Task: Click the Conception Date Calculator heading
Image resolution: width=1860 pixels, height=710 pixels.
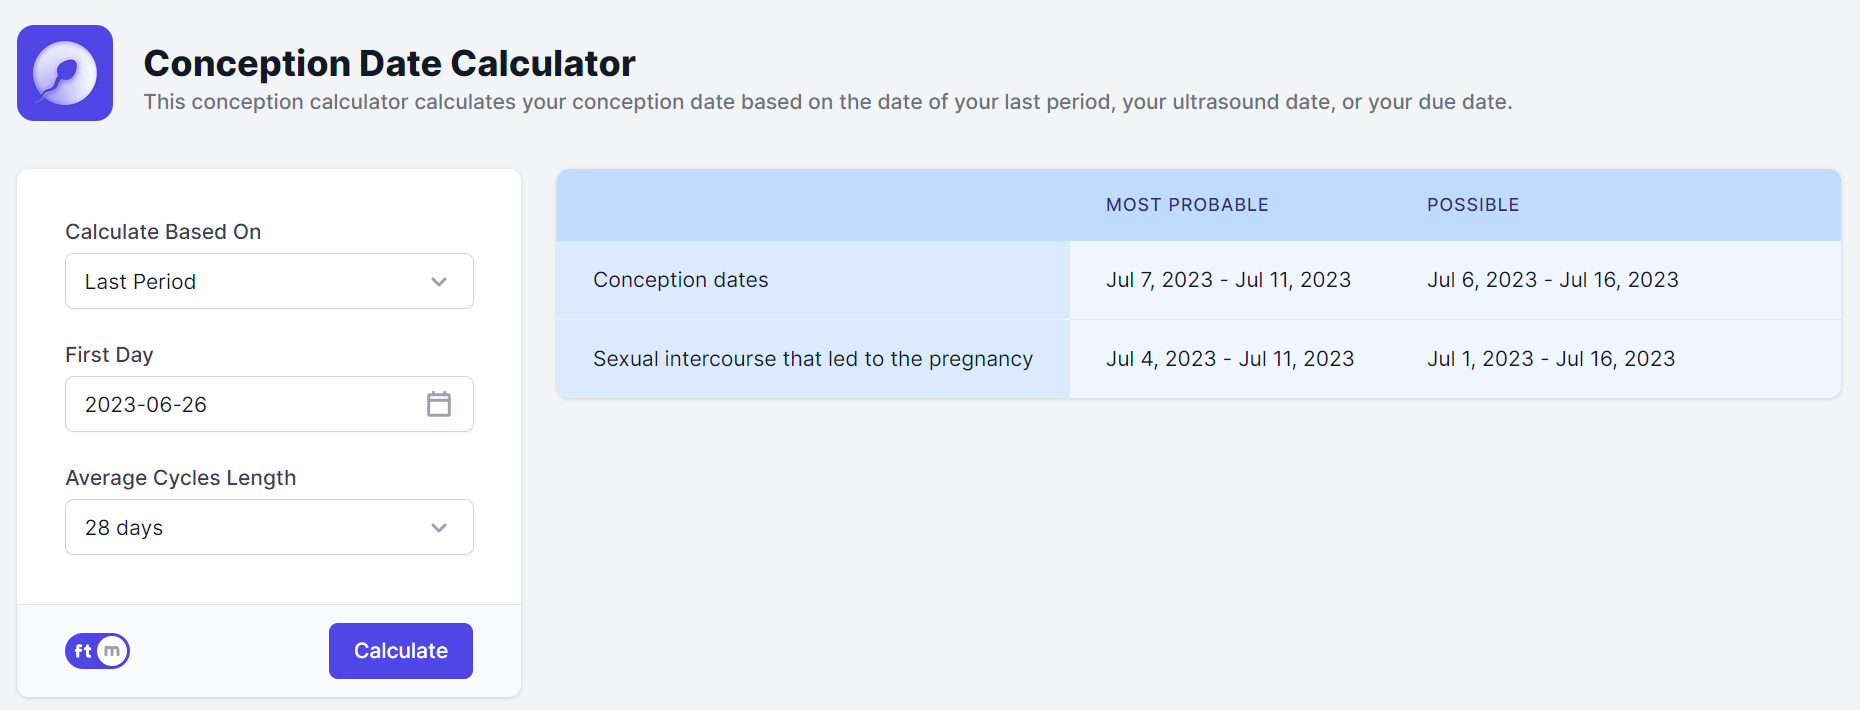Action: [389, 63]
